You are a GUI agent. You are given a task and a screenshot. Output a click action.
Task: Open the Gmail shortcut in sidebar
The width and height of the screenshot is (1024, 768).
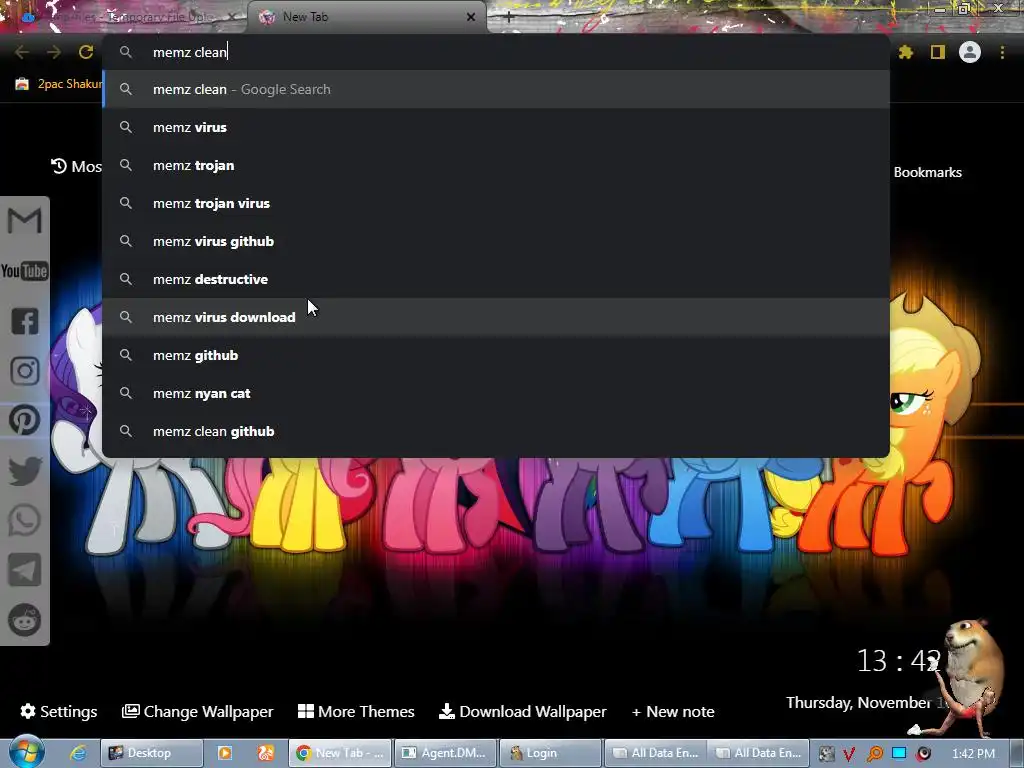point(25,221)
